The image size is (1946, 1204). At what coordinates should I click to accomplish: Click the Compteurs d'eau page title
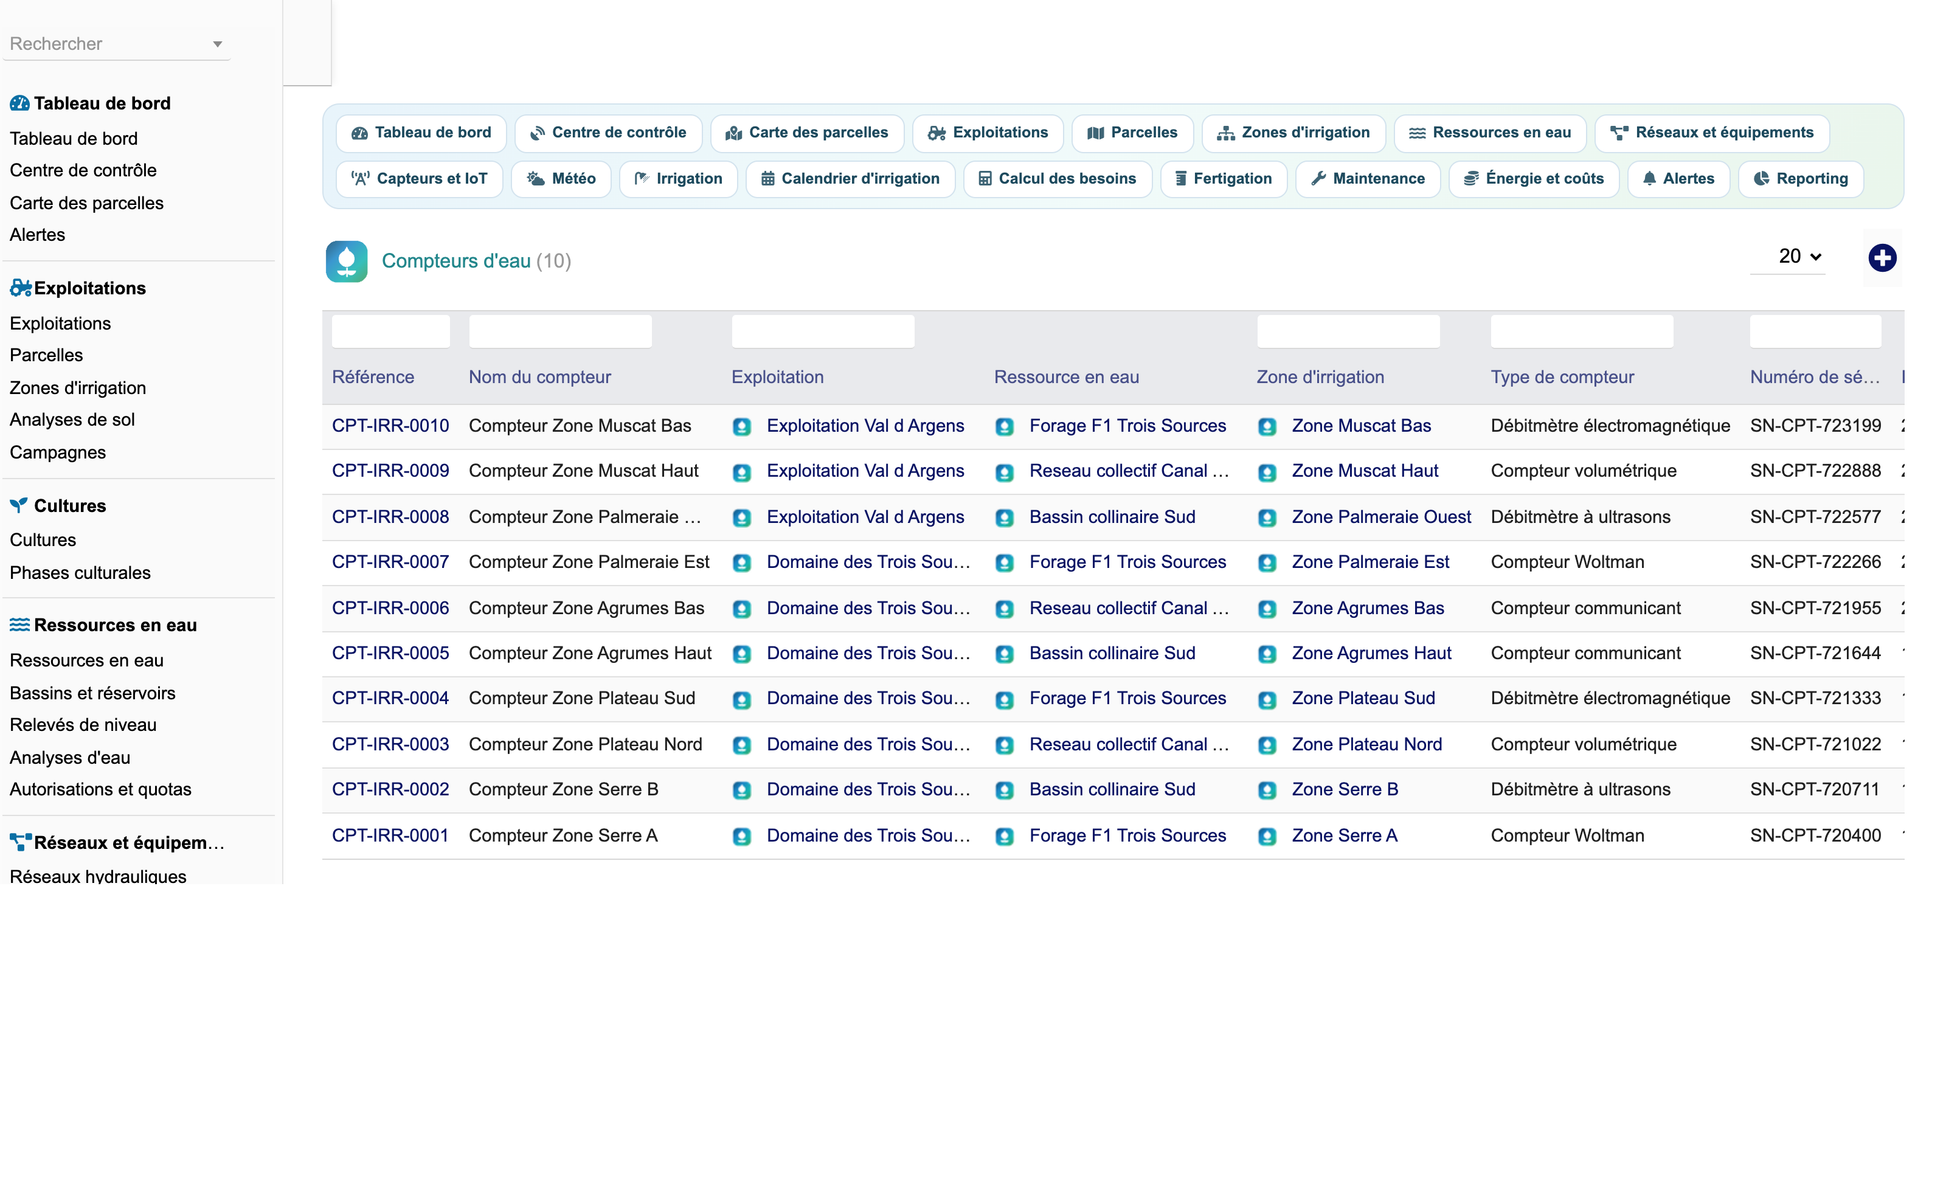pyautogui.click(x=456, y=261)
